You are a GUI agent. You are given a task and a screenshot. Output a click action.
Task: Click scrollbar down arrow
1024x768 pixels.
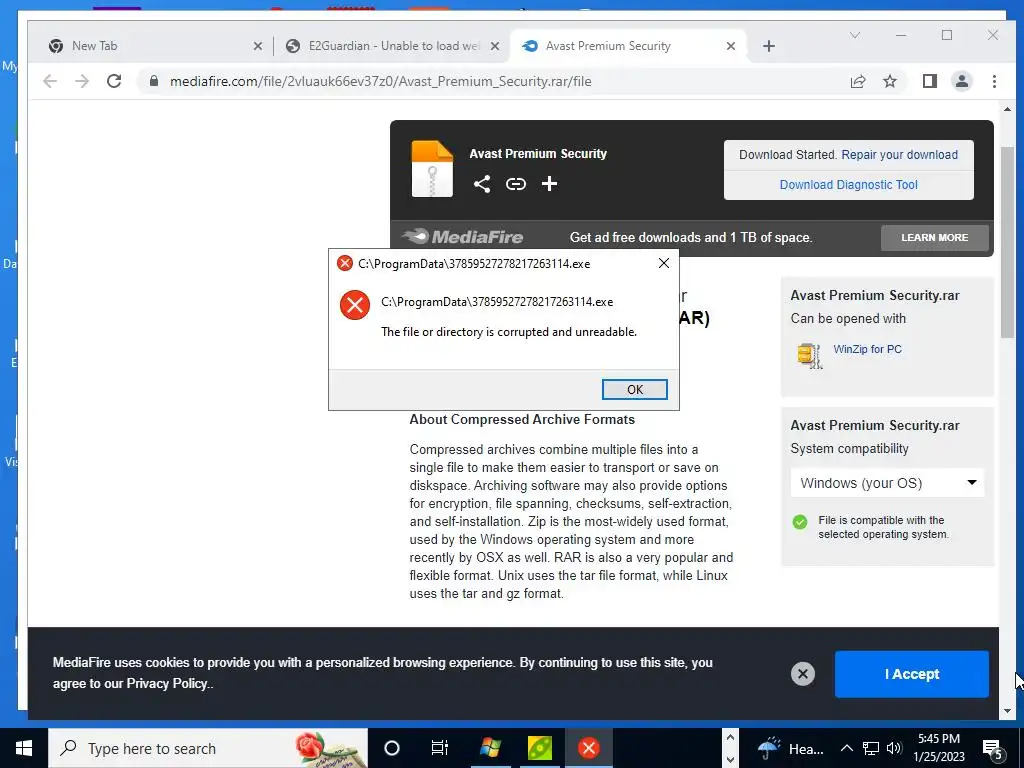[x=1007, y=711]
